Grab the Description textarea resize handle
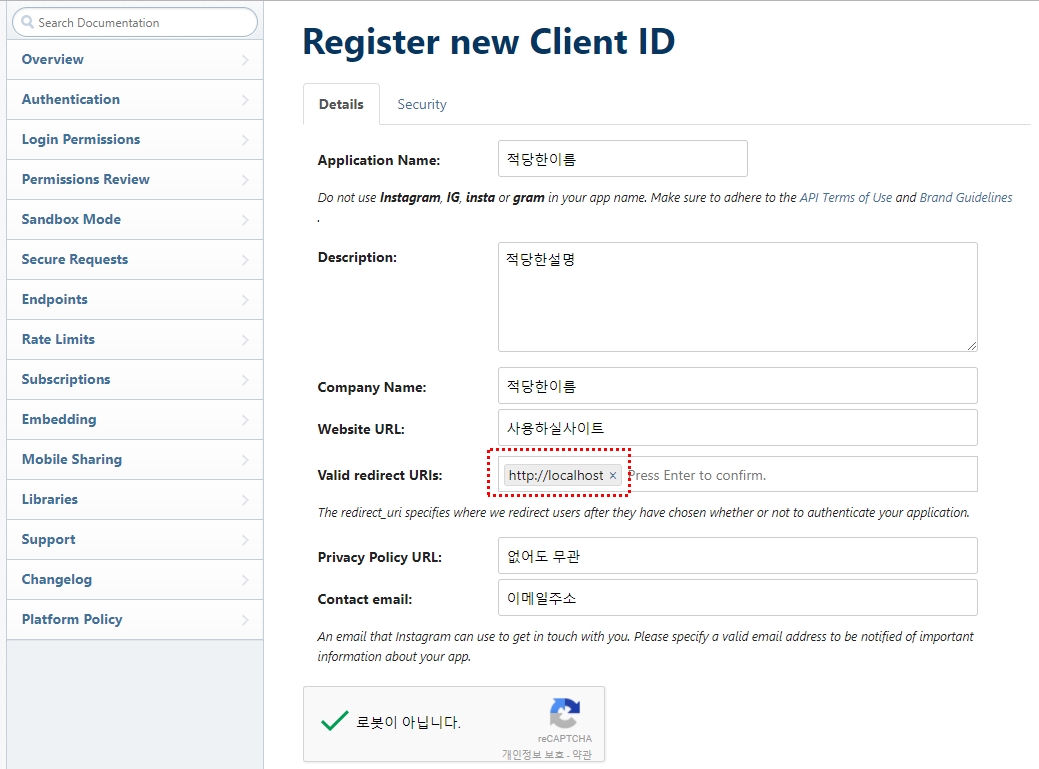Screen dimensions: 1039x769 tap(971, 345)
